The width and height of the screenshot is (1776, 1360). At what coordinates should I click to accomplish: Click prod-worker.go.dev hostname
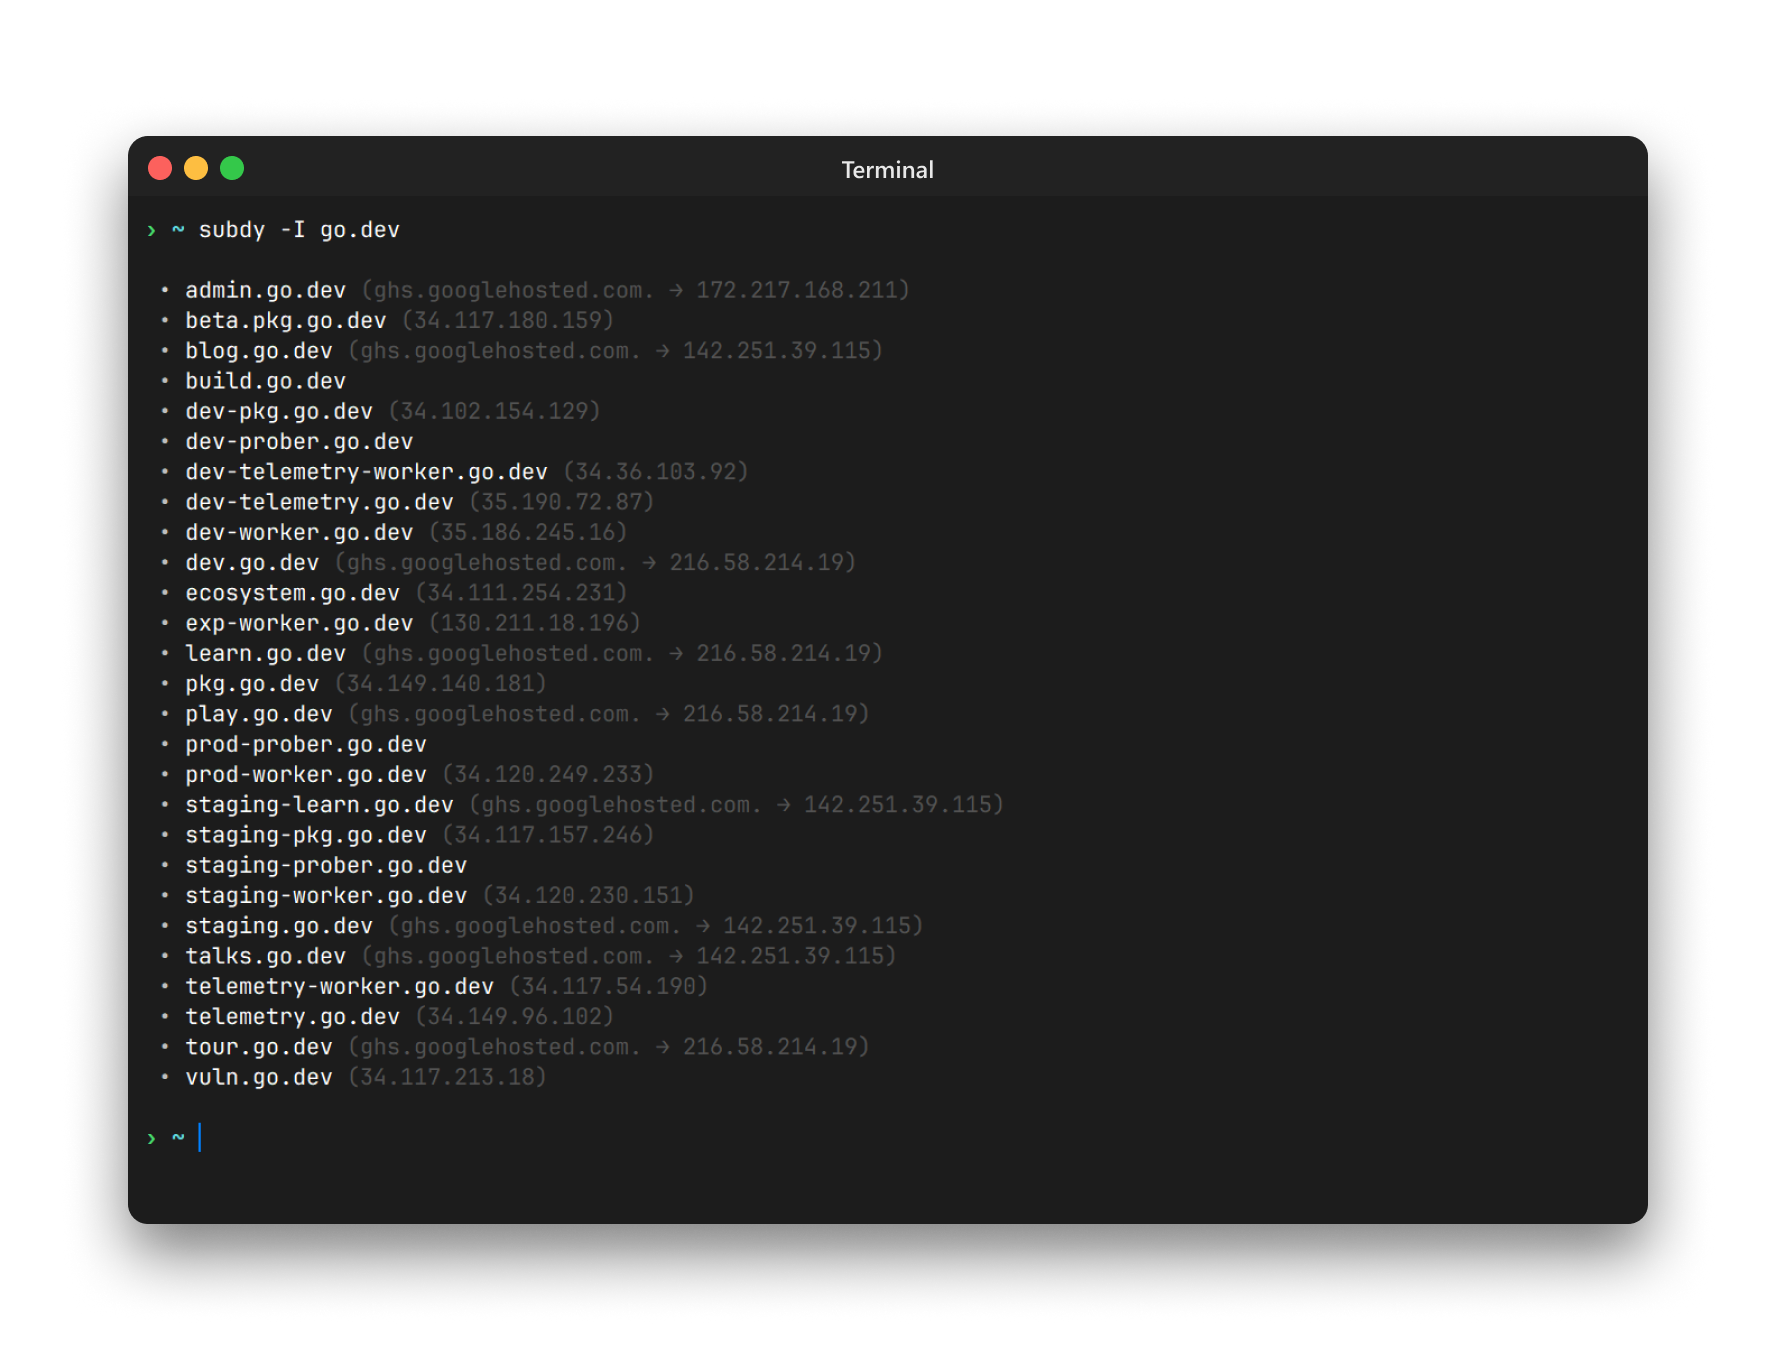pos(306,774)
